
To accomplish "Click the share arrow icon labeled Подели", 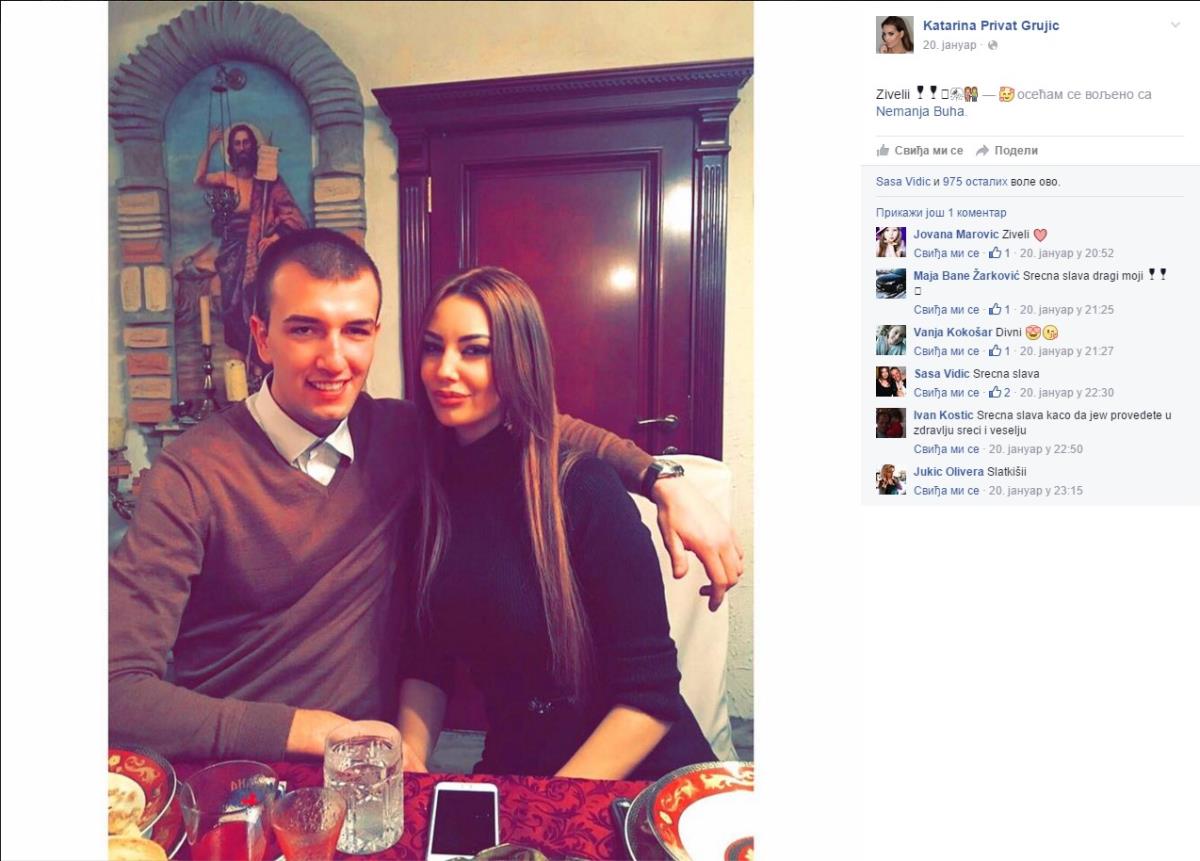I will click(x=982, y=150).
